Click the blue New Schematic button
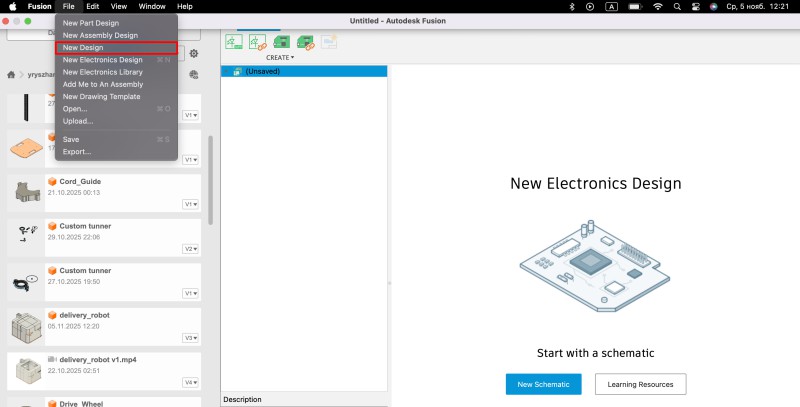This screenshot has width=800, height=407. click(x=543, y=384)
